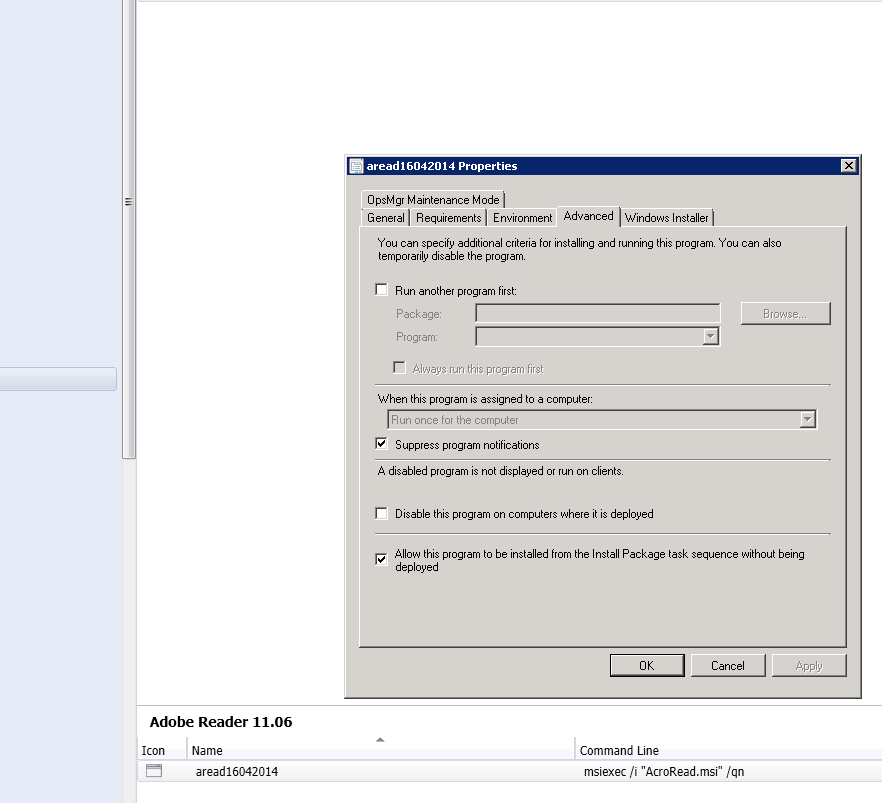
Task: Uncheck Suppress program notifications
Action: (x=381, y=445)
